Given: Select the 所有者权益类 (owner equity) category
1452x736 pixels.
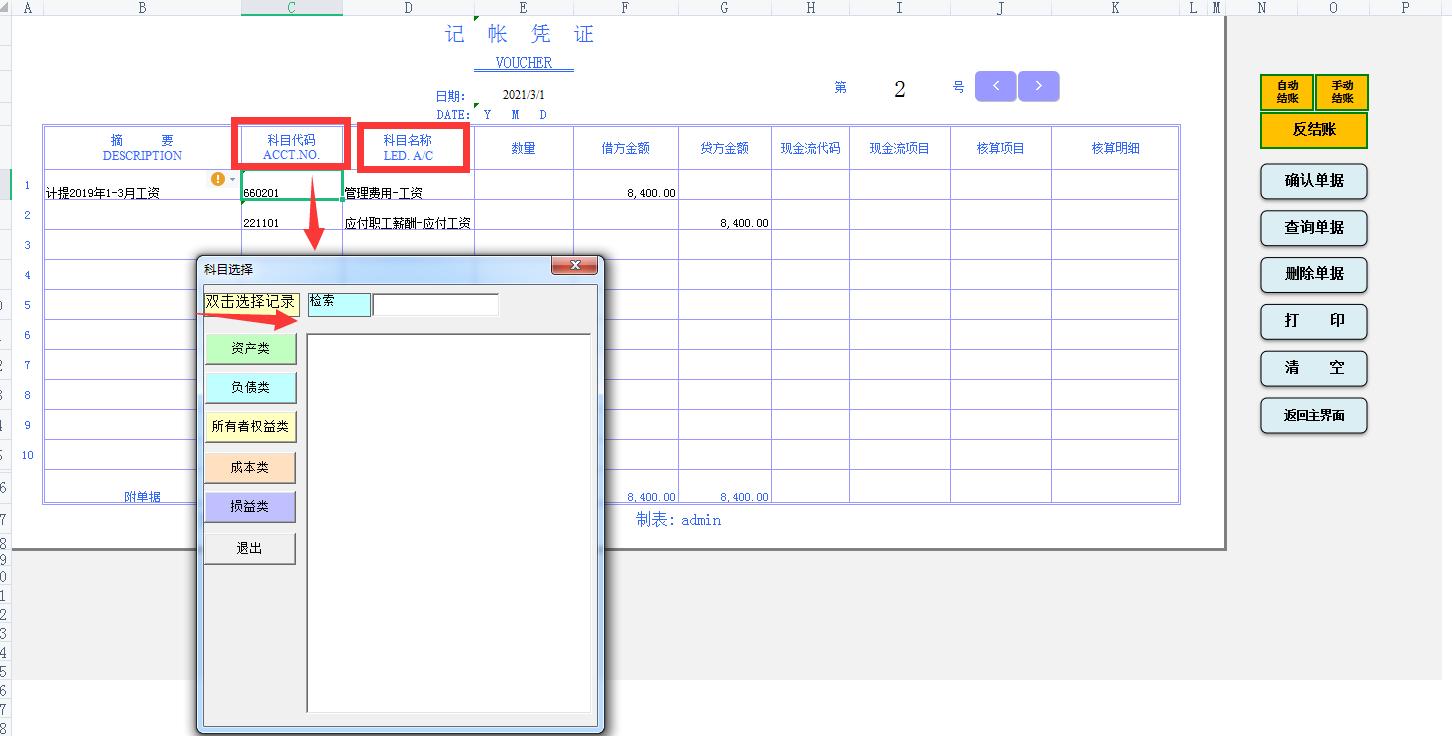Looking at the screenshot, I should 250,426.
